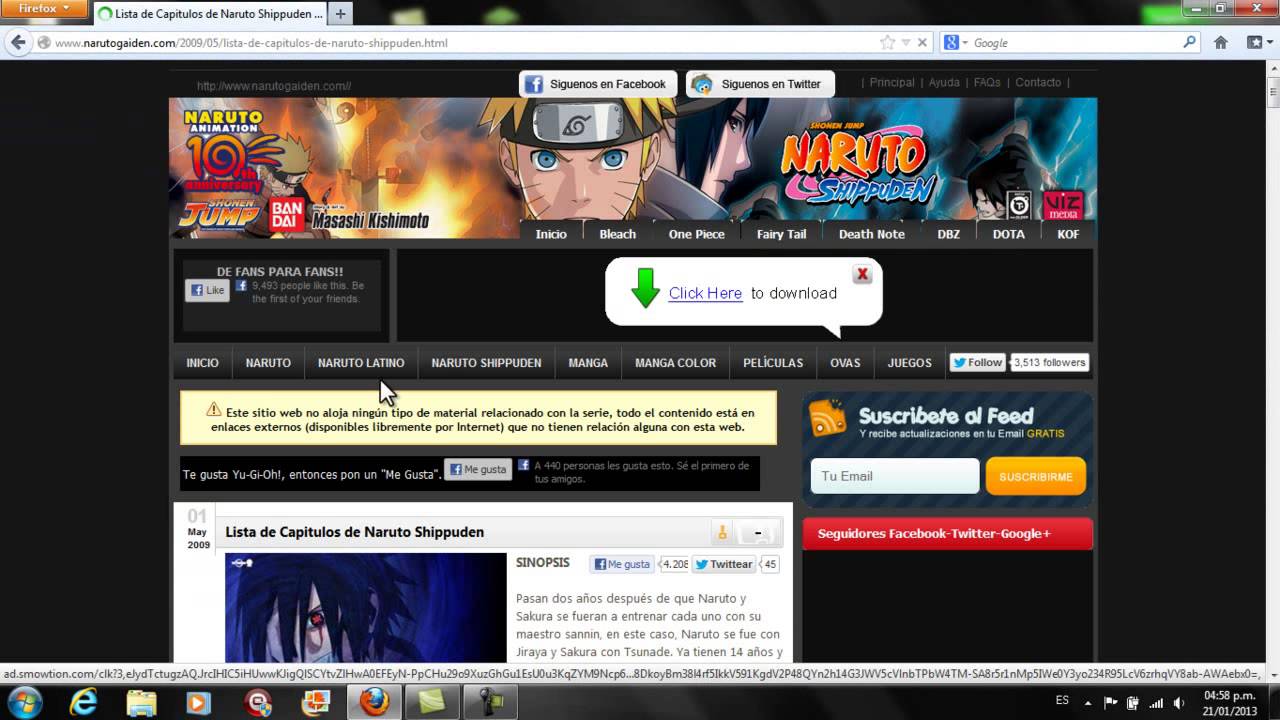Screen dimensions: 1280x720
Task: Bookmark this page with the star icon
Action: click(x=887, y=42)
